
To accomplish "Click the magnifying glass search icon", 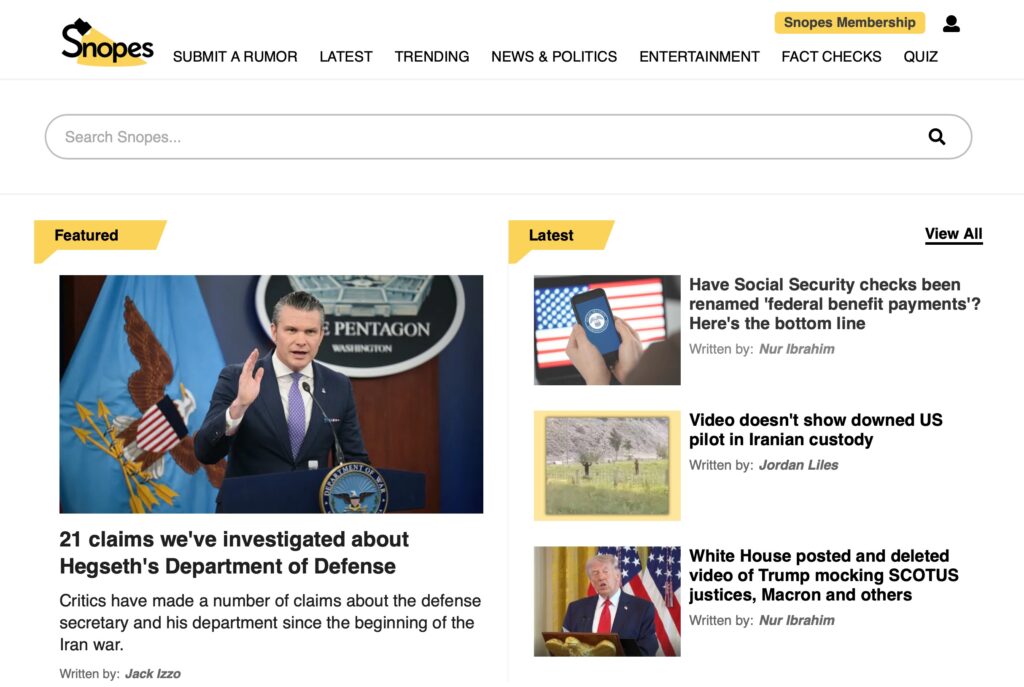I will 936,137.
